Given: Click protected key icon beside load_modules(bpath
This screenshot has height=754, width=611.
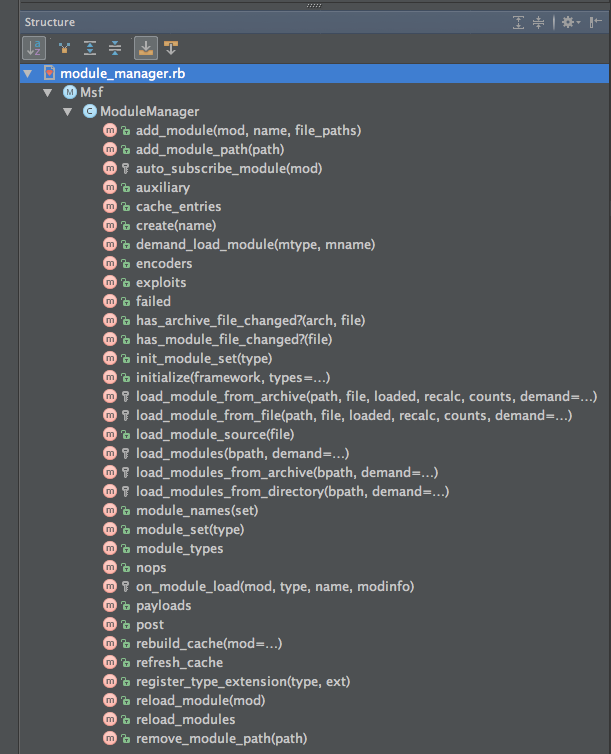Looking at the screenshot, I should [x=125, y=453].
